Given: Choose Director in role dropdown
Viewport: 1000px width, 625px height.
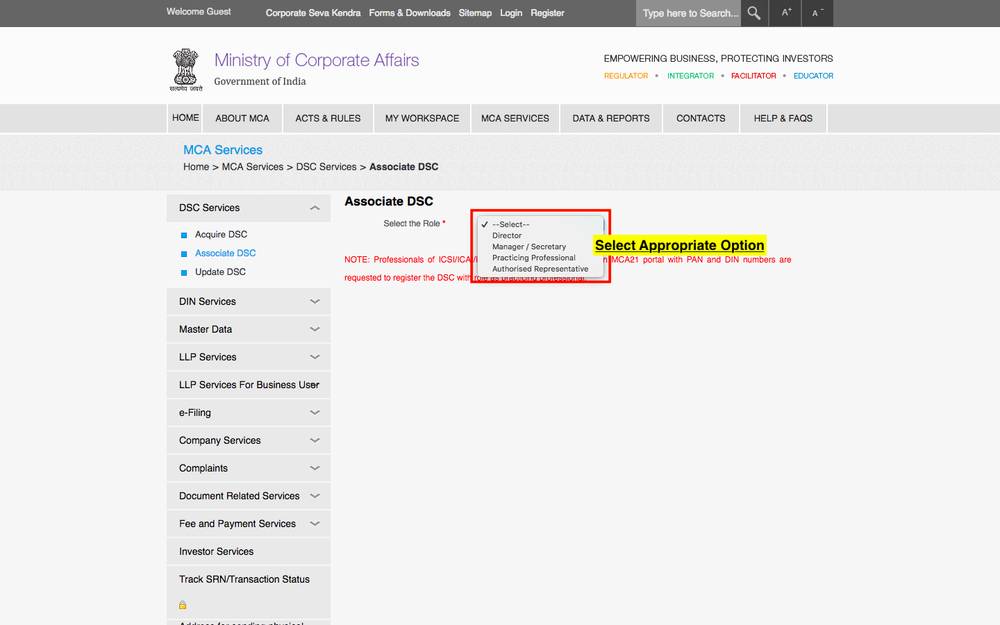Looking at the screenshot, I should pos(541,235).
